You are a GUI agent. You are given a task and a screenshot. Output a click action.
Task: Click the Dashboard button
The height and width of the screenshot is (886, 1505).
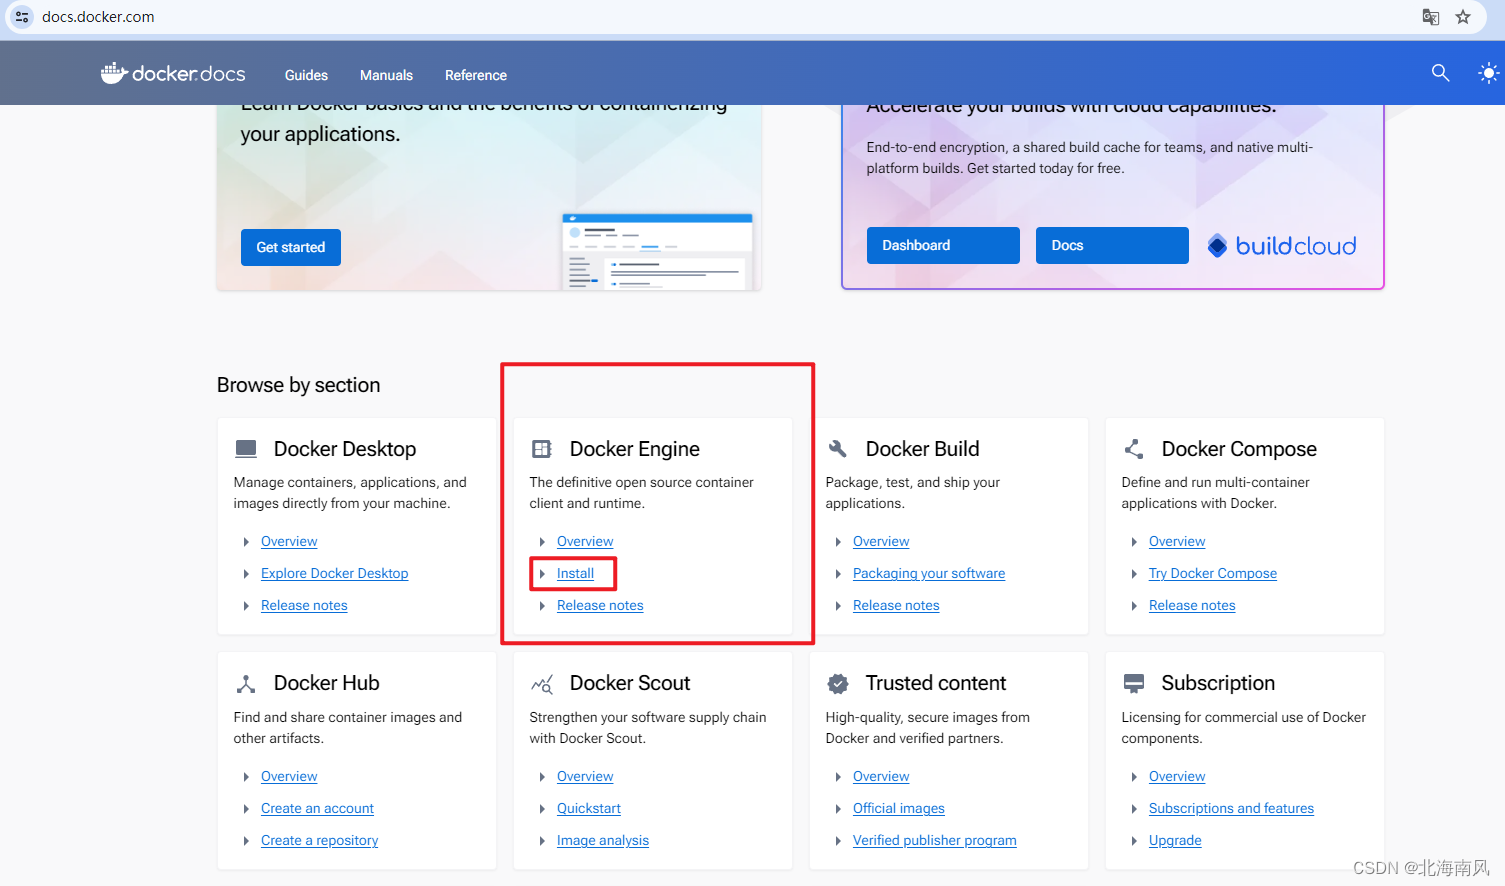943,245
